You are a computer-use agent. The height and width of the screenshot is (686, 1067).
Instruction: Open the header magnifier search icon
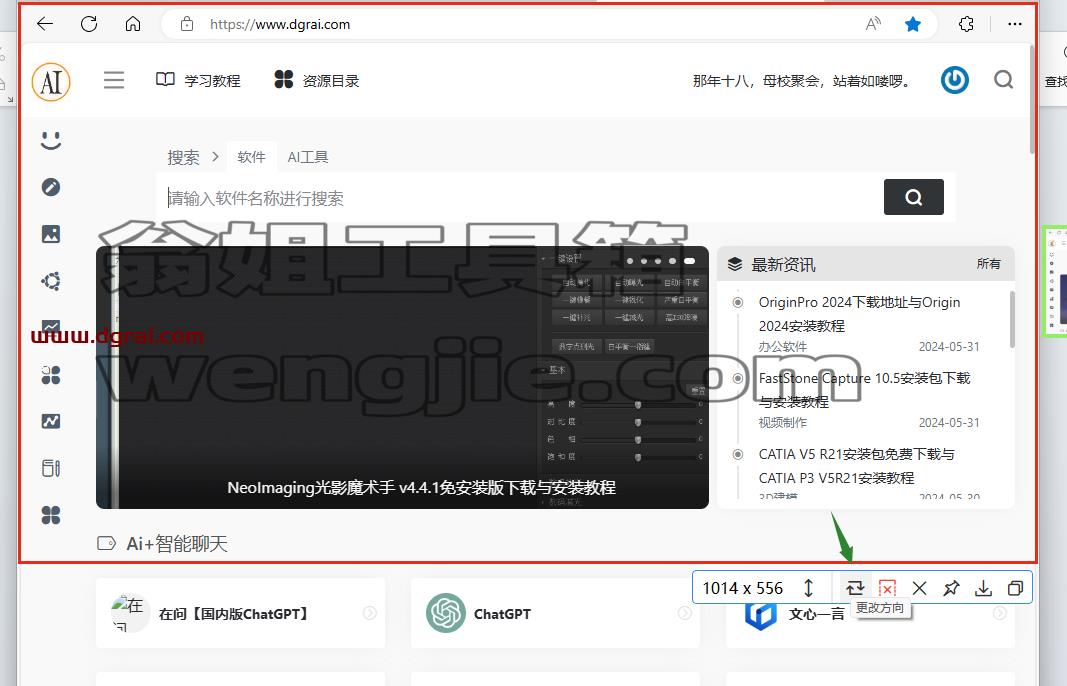1004,80
